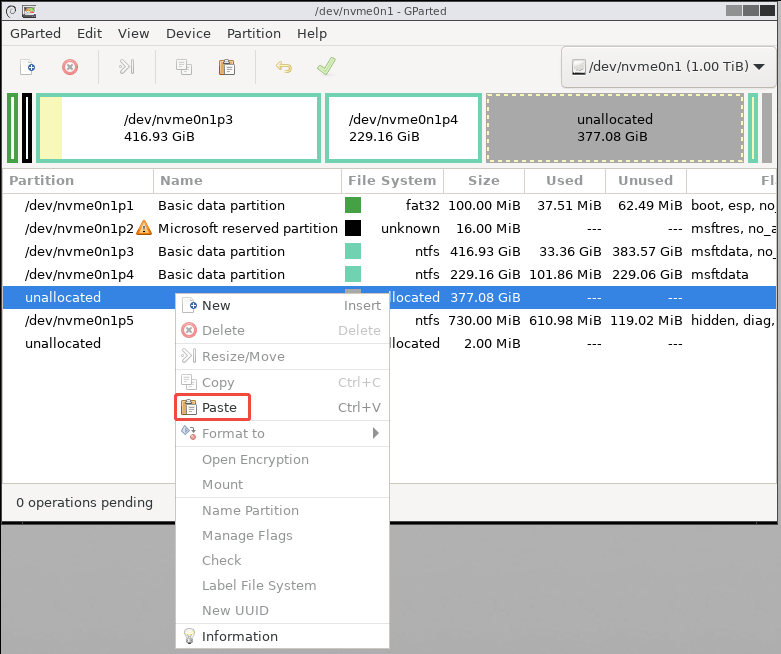The height and width of the screenshot is (654, 781).
Task: Choose New in the context menu
Action: [282, 305]
